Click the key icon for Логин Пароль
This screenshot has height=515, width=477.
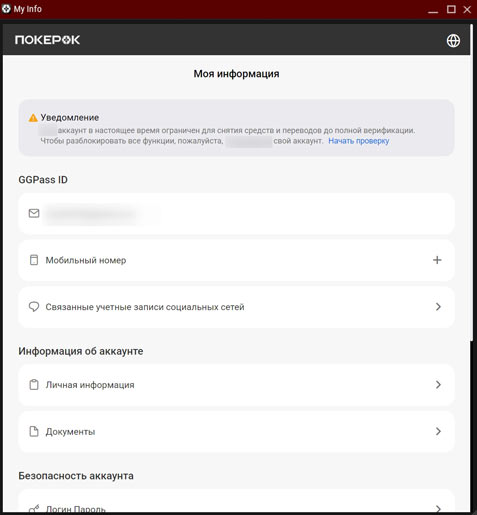tap(34, 509)
